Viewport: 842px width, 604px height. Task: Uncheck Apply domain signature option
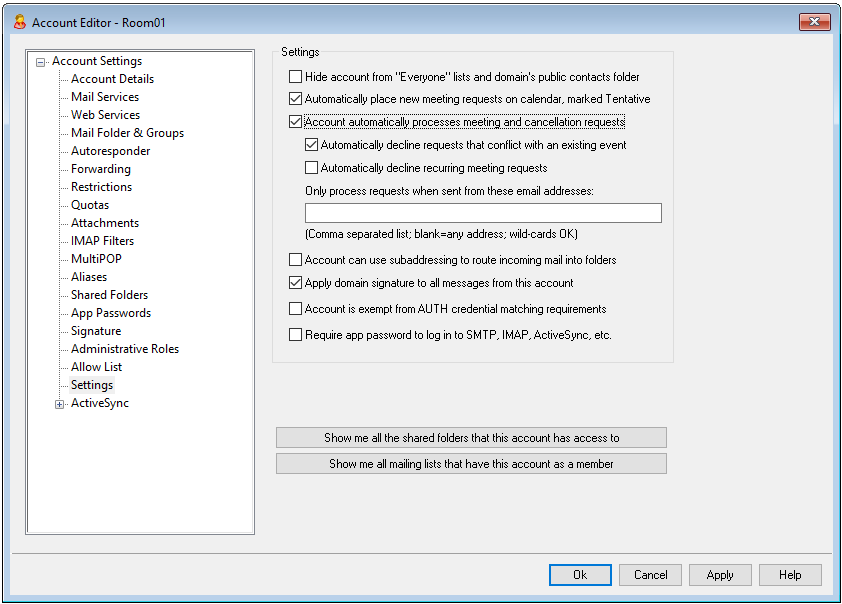point(295,284)
